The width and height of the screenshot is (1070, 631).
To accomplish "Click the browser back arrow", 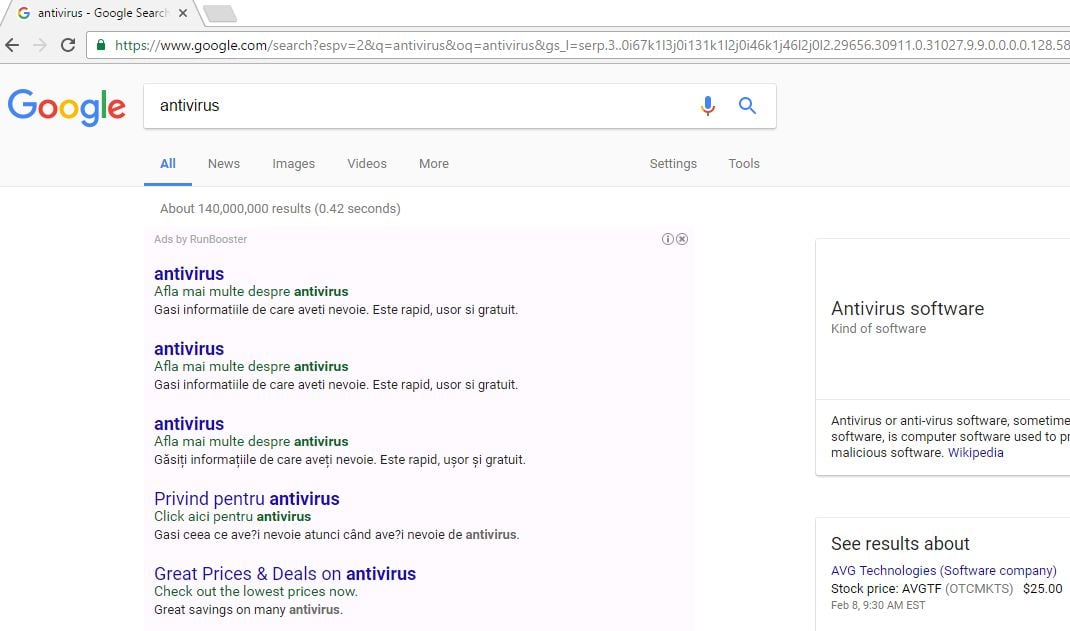I will click(12, 45).
